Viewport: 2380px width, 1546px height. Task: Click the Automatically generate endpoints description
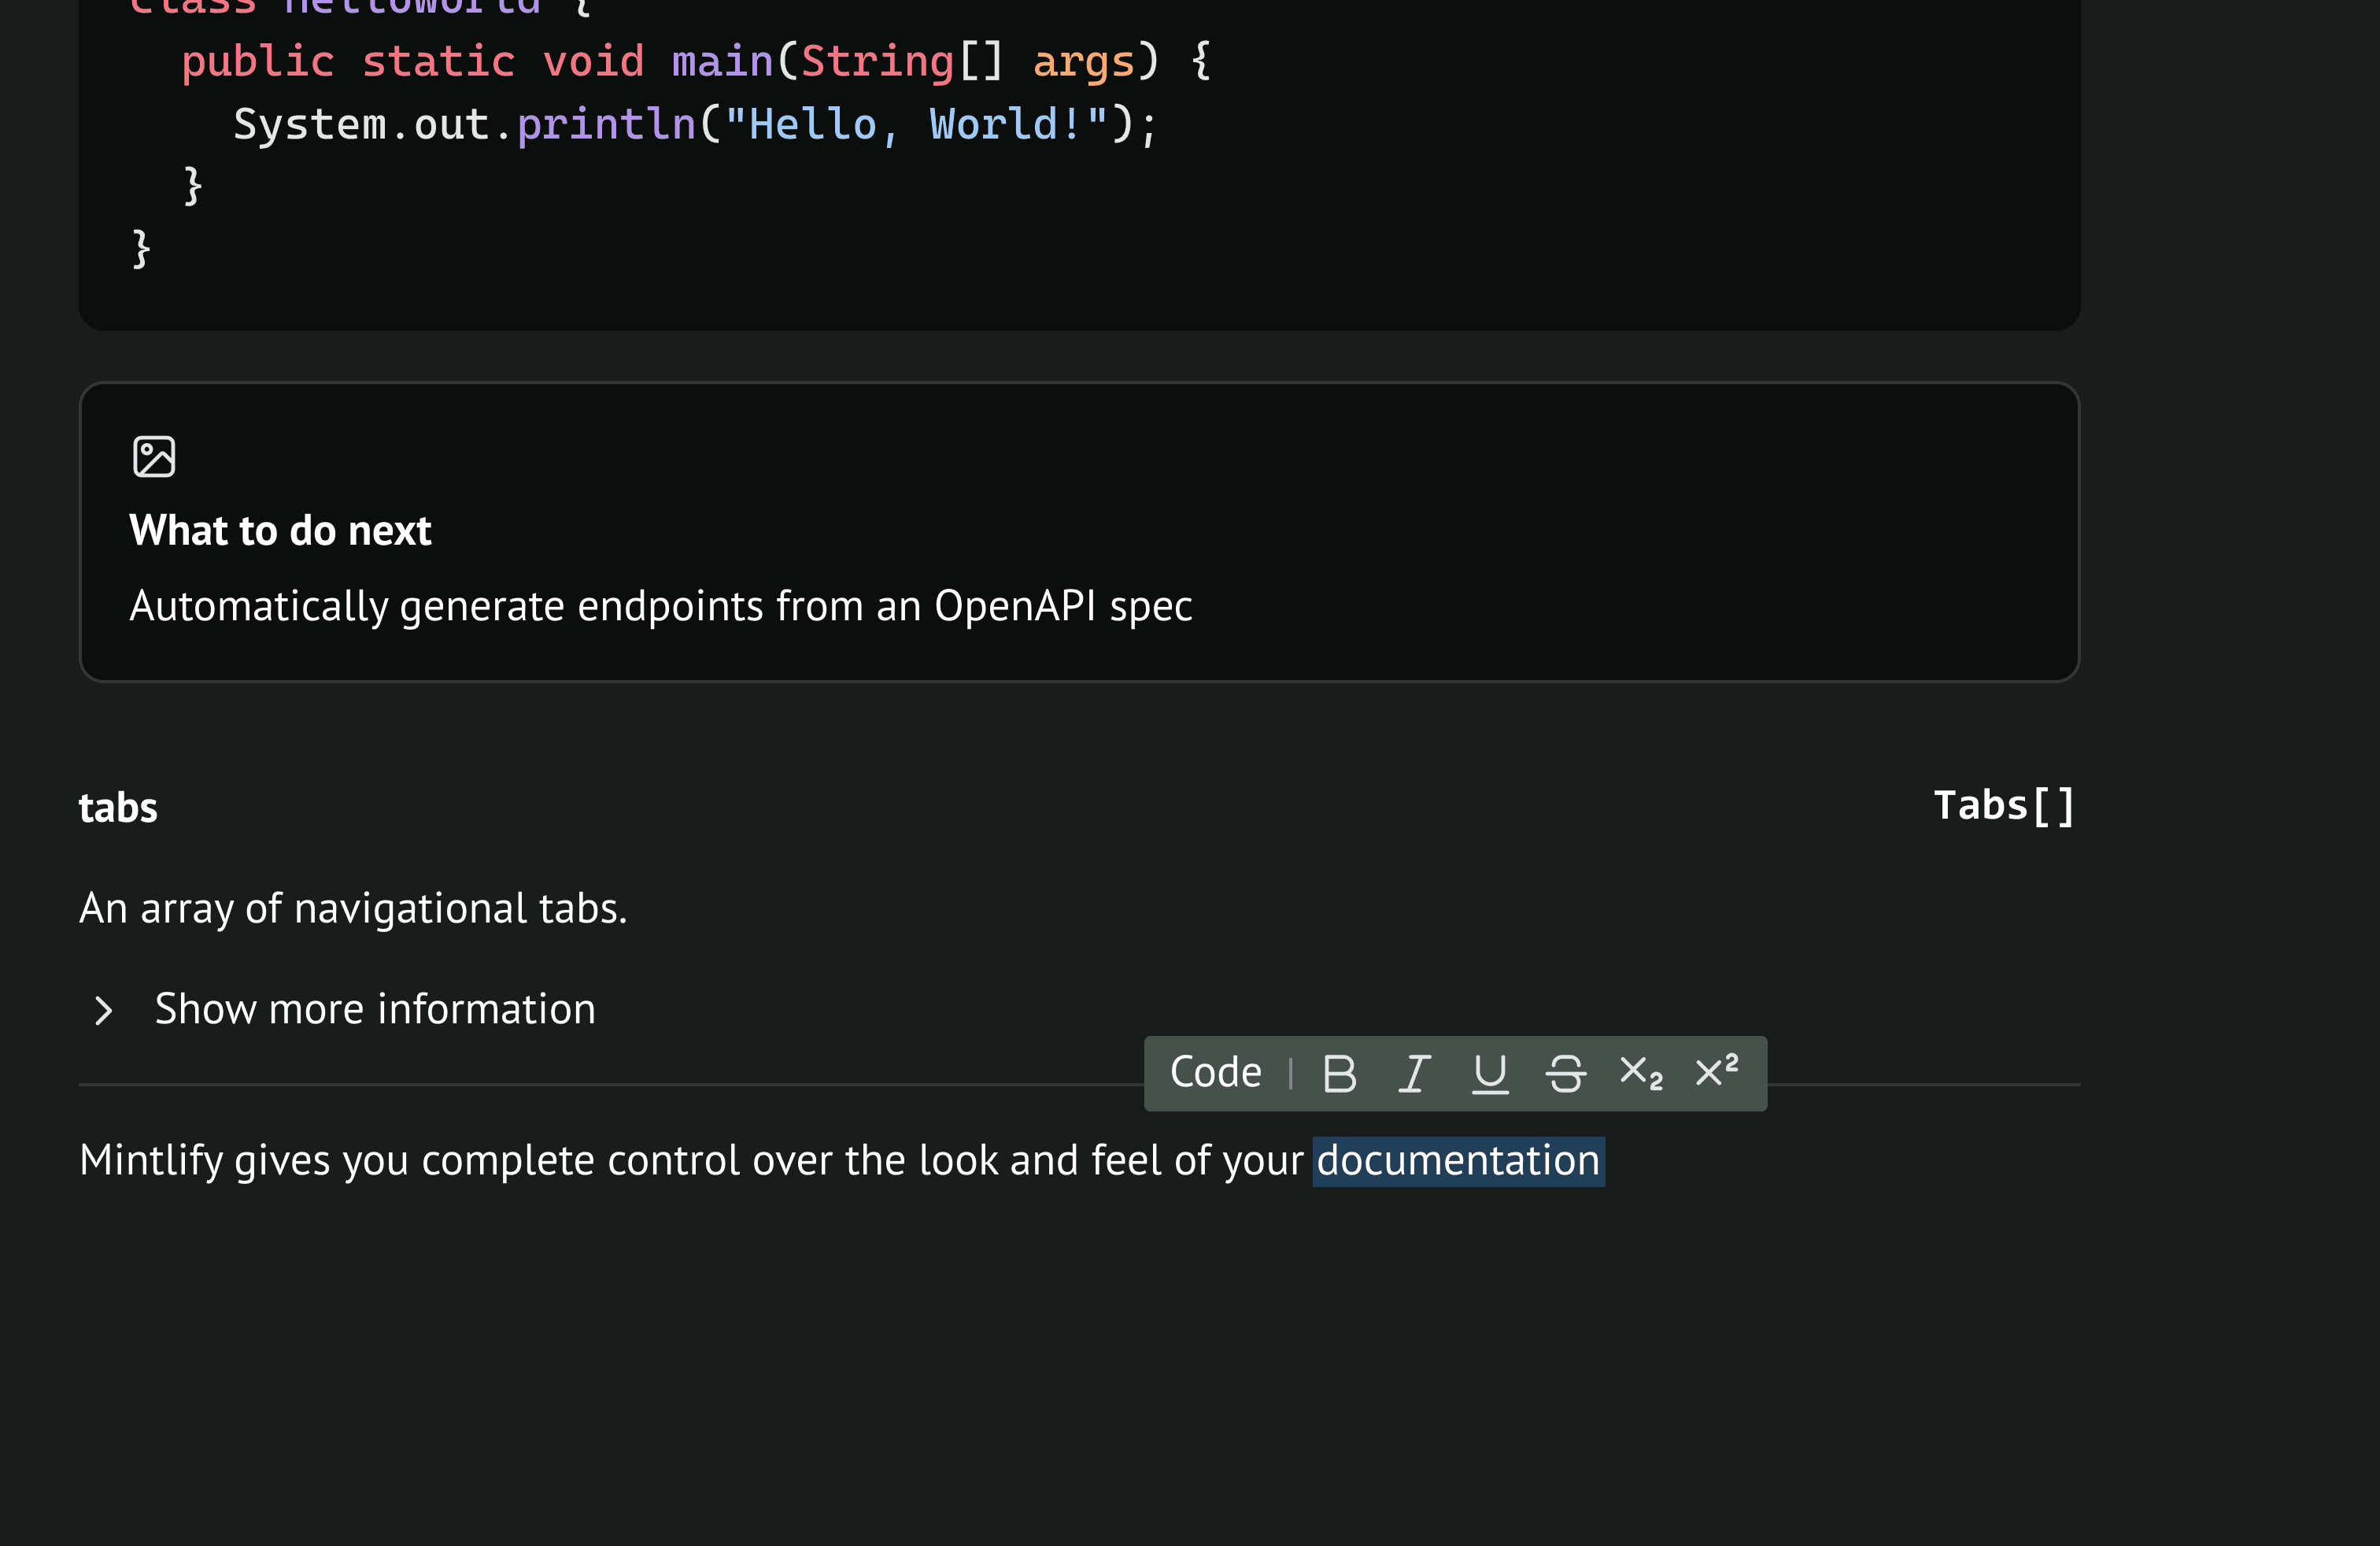pos(660,606)
